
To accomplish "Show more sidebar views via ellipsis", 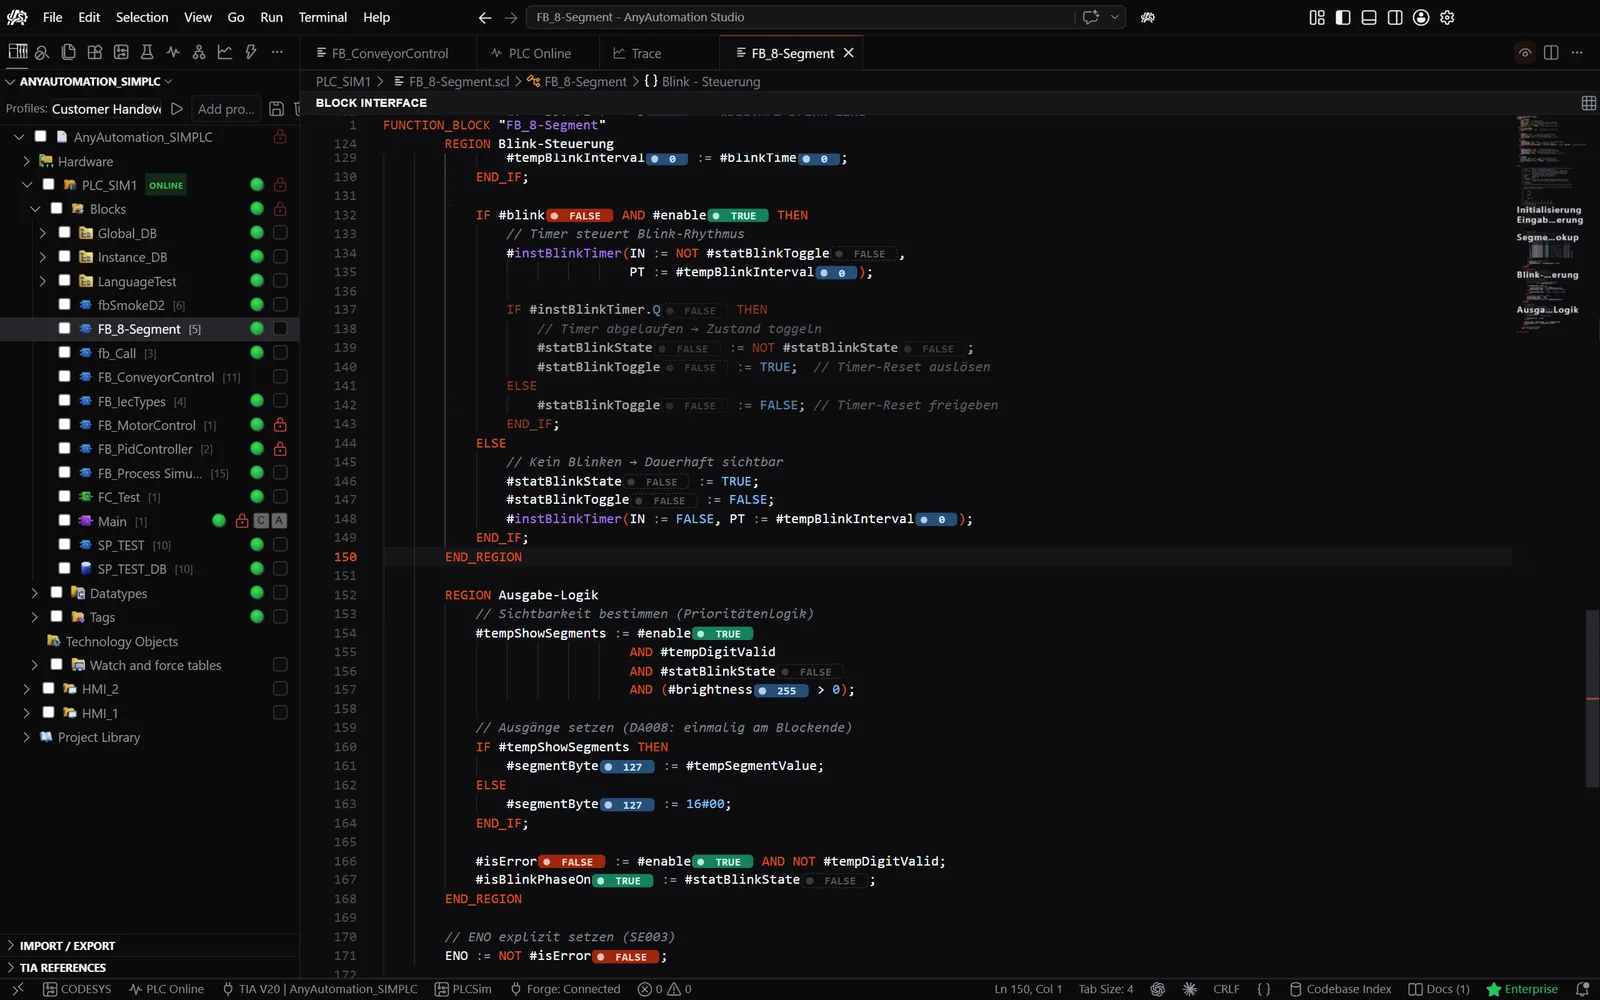I will point(277,52).
